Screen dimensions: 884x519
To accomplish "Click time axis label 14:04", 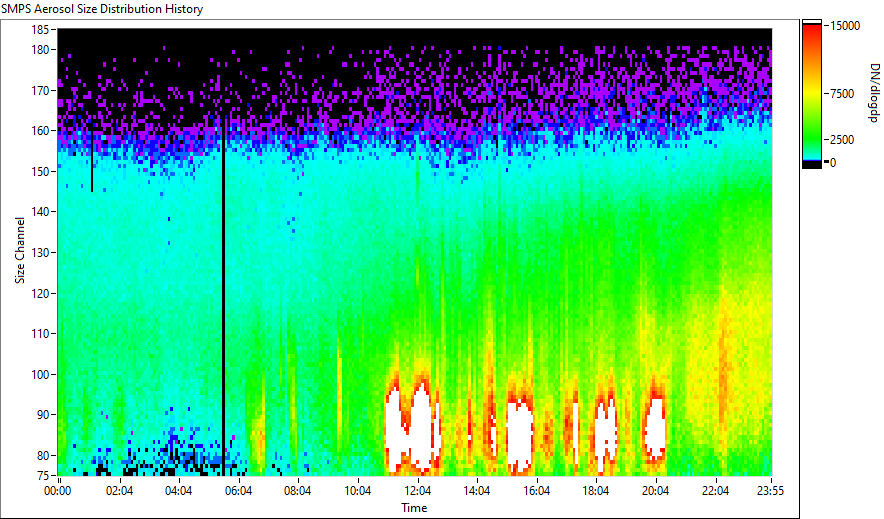I will 476,491.
